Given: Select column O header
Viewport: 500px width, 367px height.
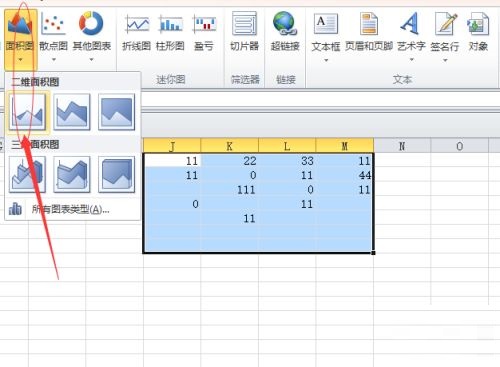Looking at the screenshot, I should [x=460, y=146].
